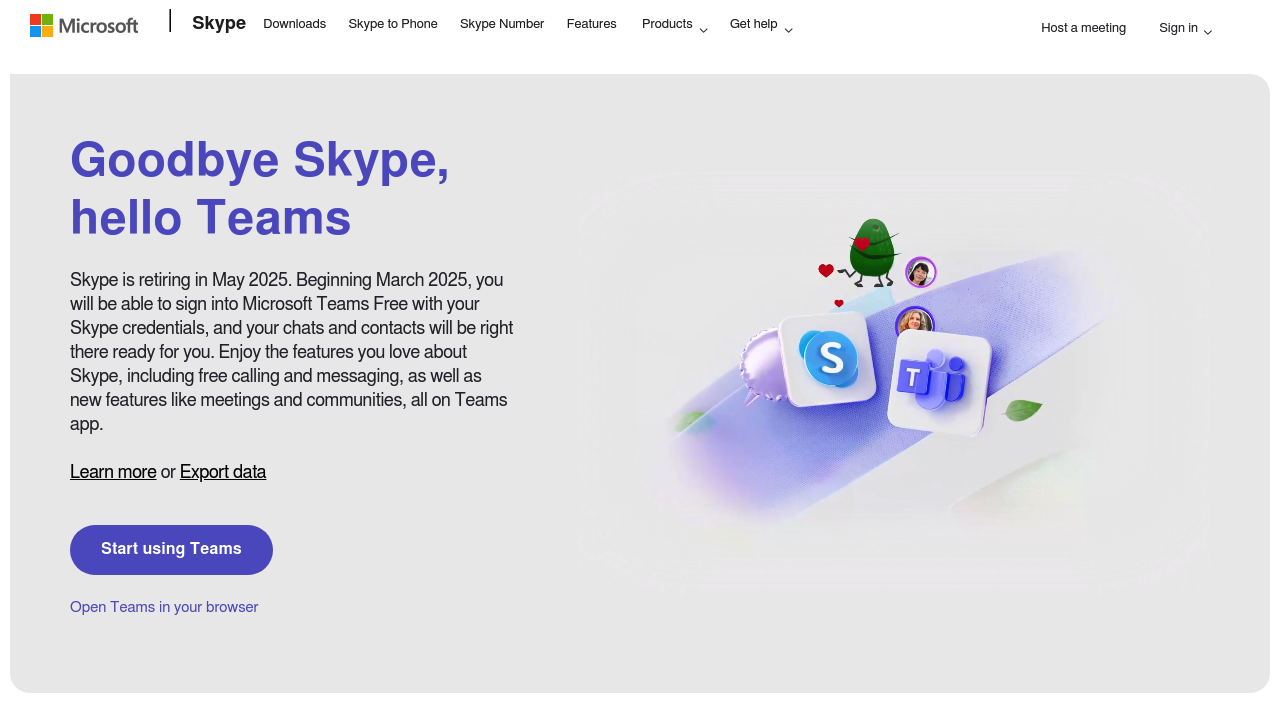Open the Features page
1280x720 pixels.
pyautogui.click(x=592, y=24)
